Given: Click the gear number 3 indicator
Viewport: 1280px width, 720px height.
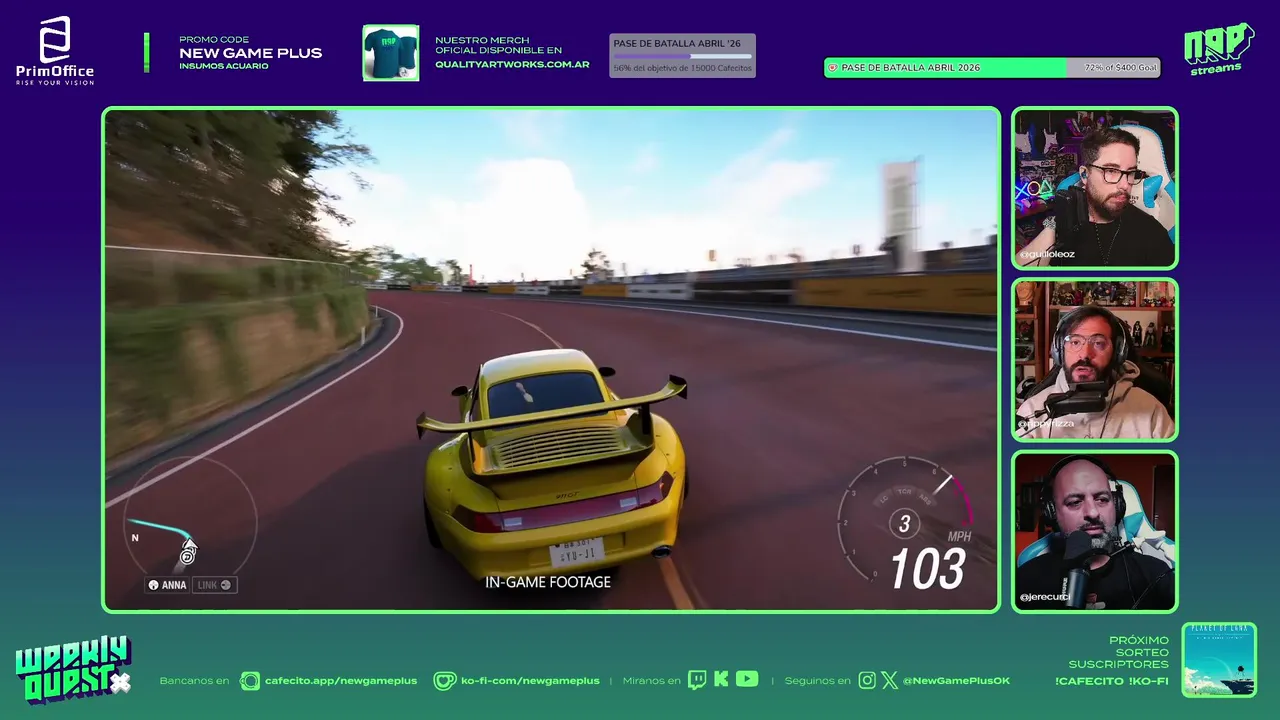Looking at the screenshot, I should (904, 523).
